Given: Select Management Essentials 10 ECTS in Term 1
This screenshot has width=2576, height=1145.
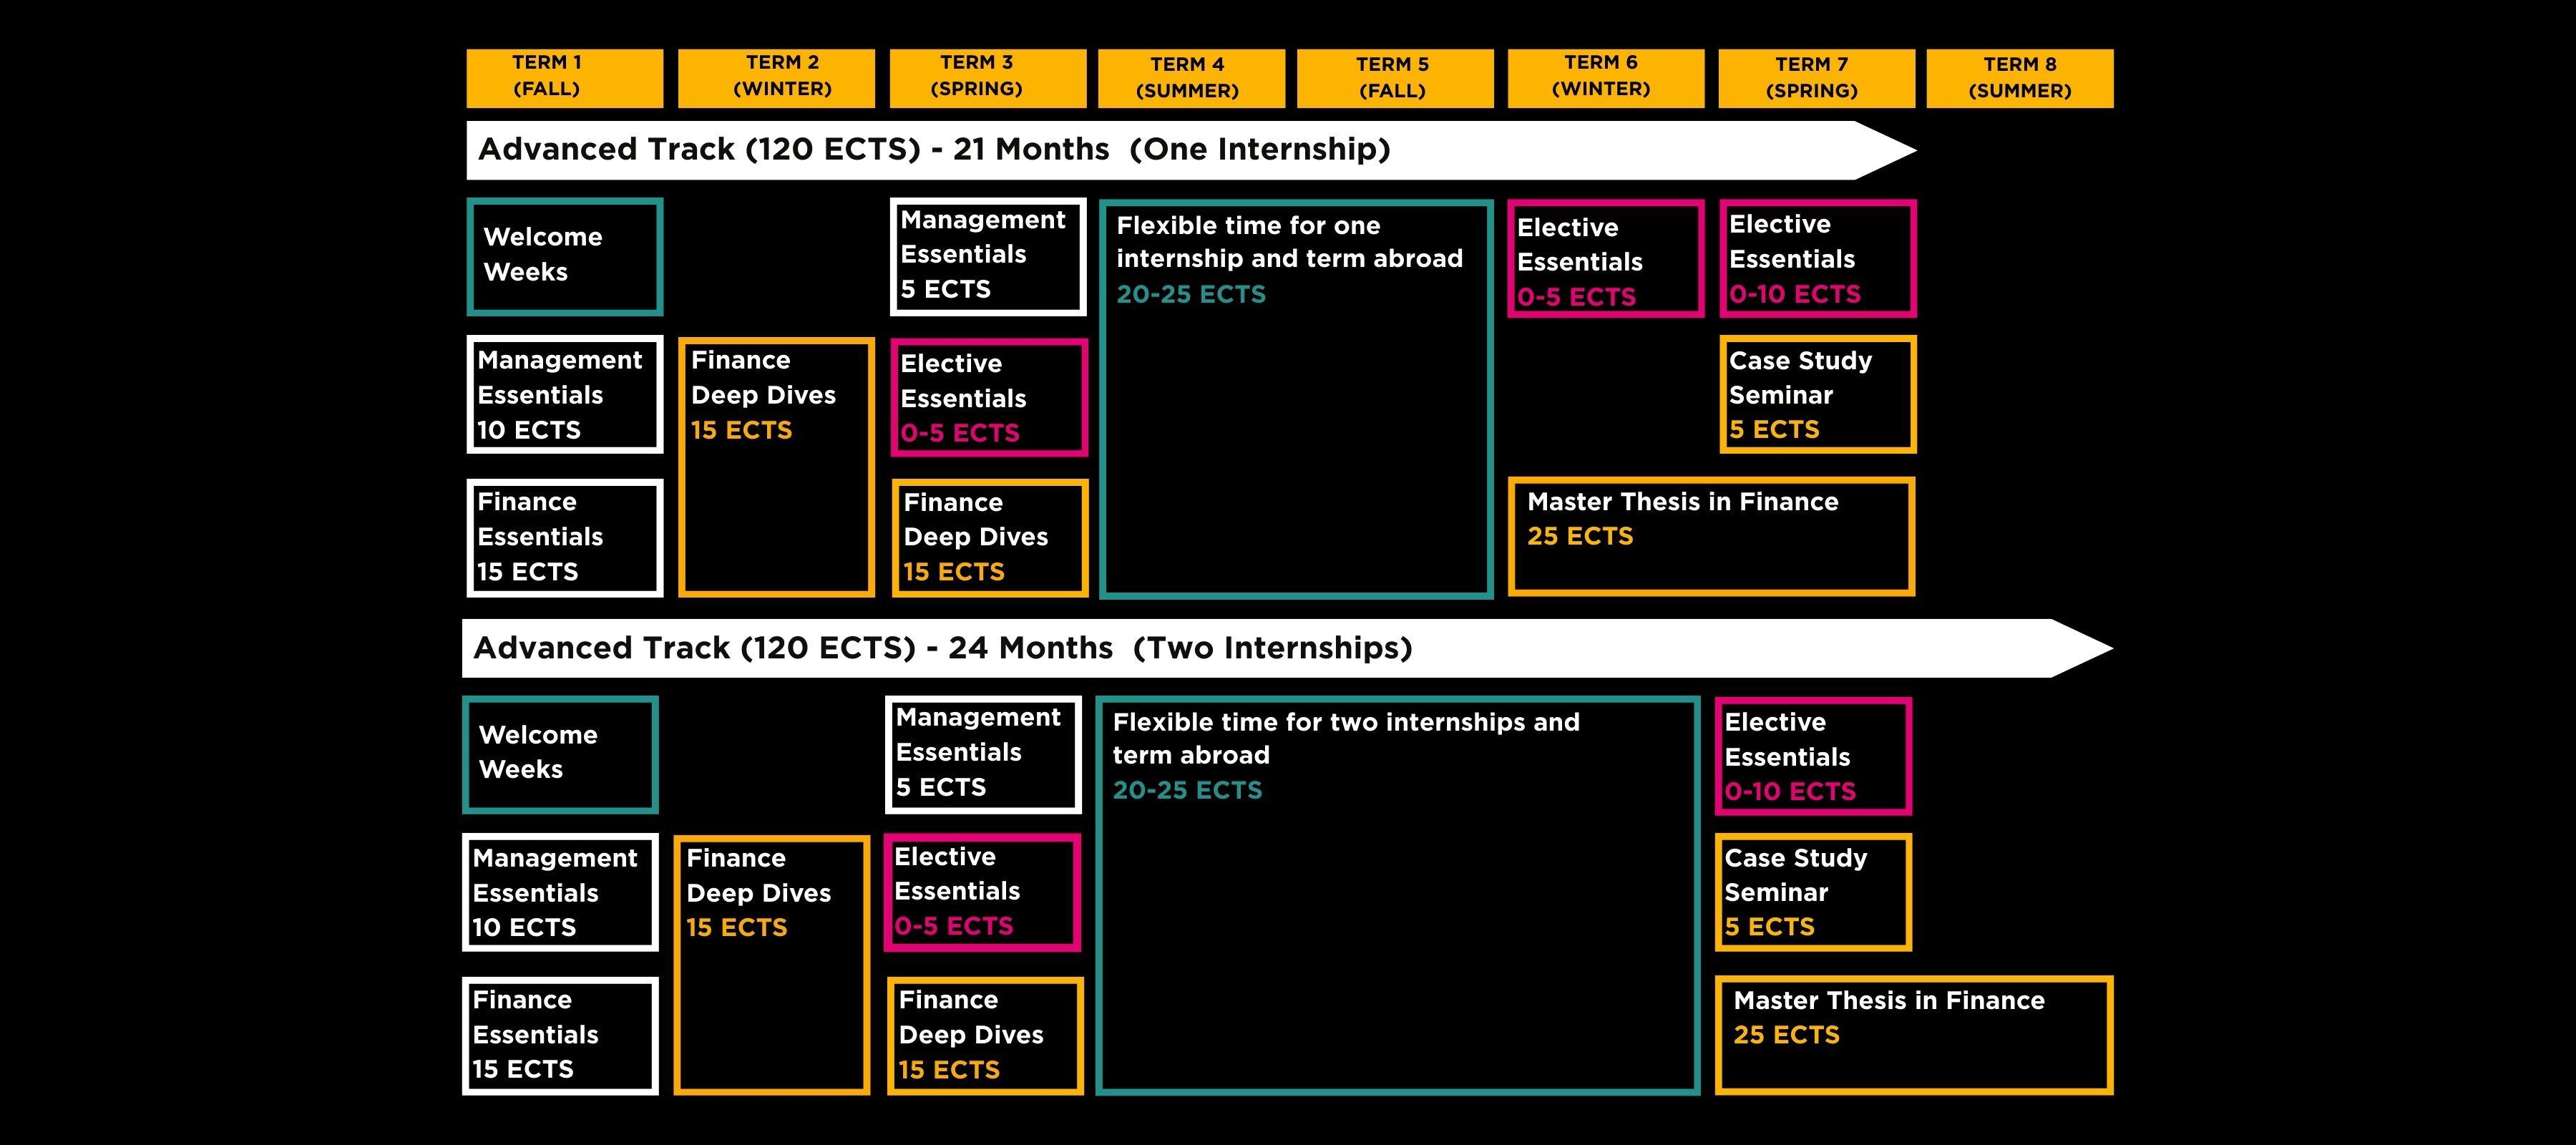Looking at the screenshot, I should [x=565, y=395].
